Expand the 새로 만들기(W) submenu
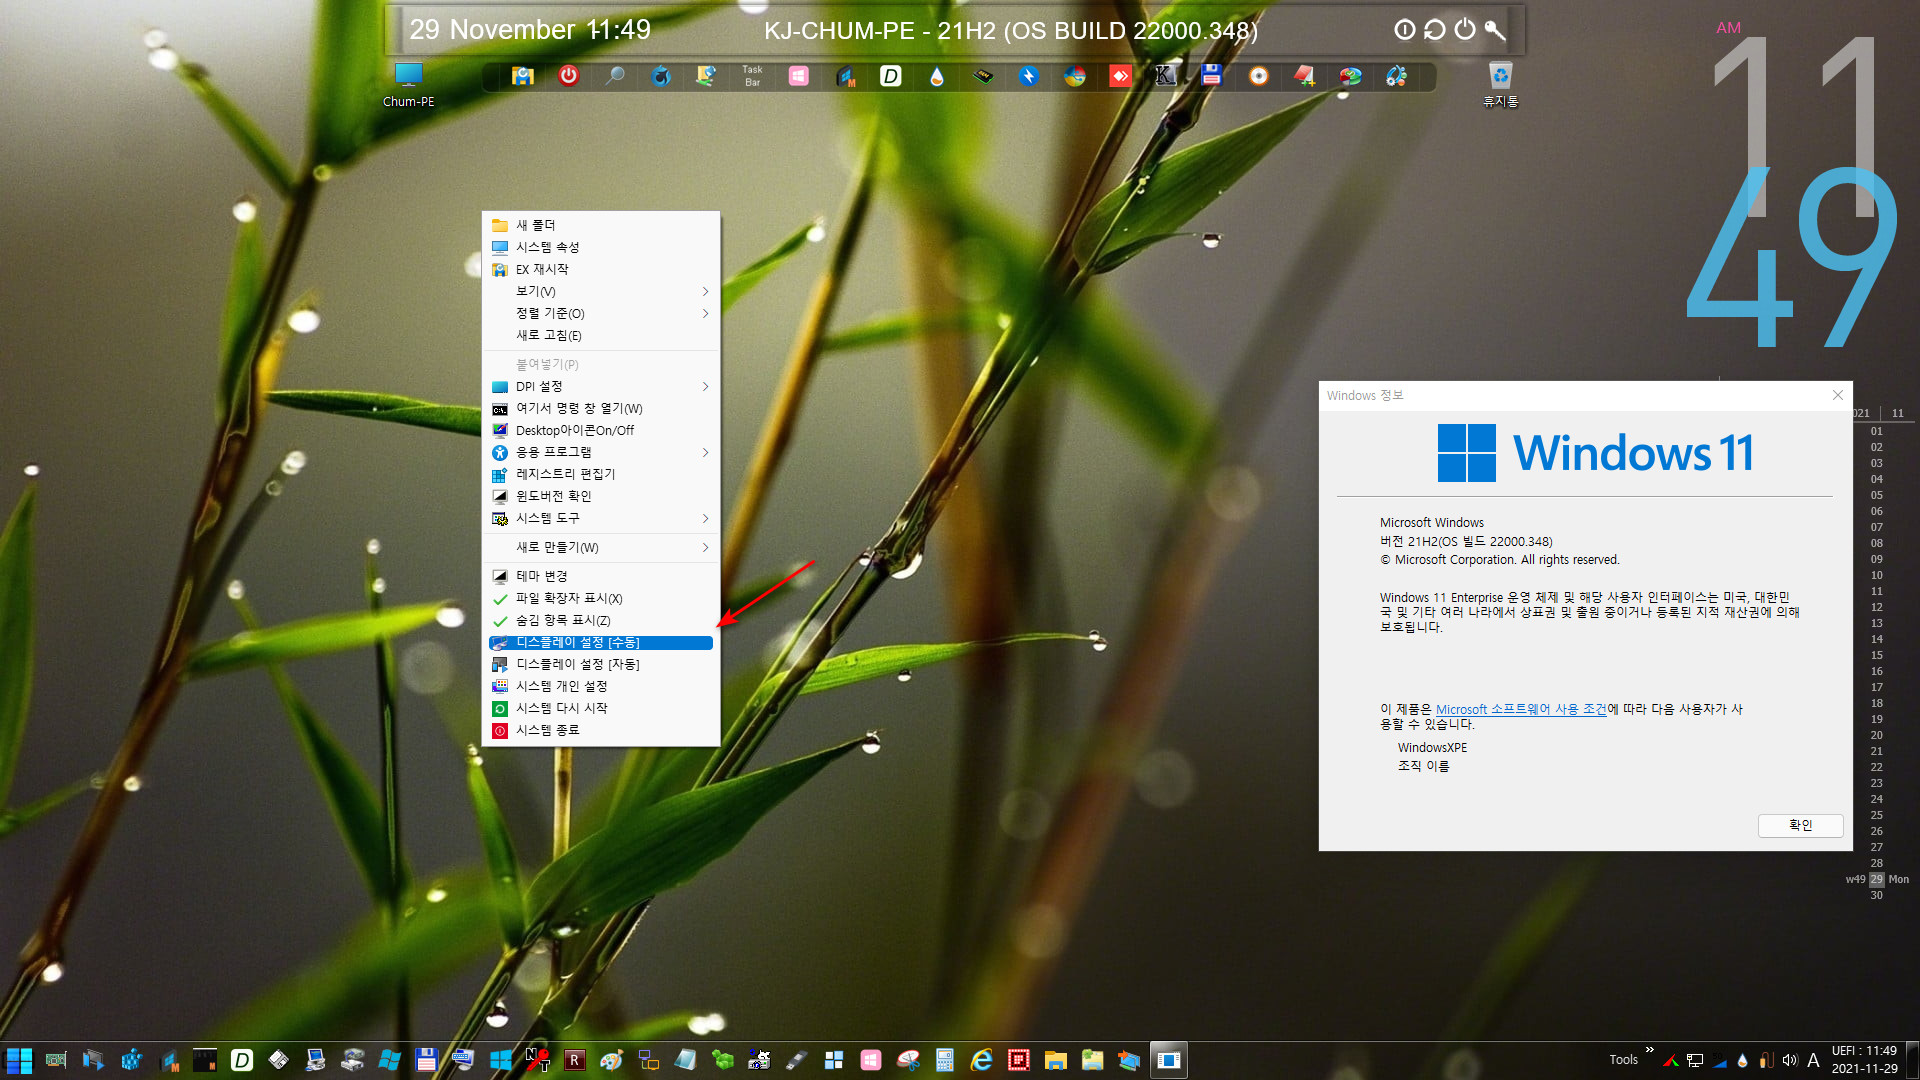Image resolution: width=1920 pixels, height=1080 pixels. [600, 547]
